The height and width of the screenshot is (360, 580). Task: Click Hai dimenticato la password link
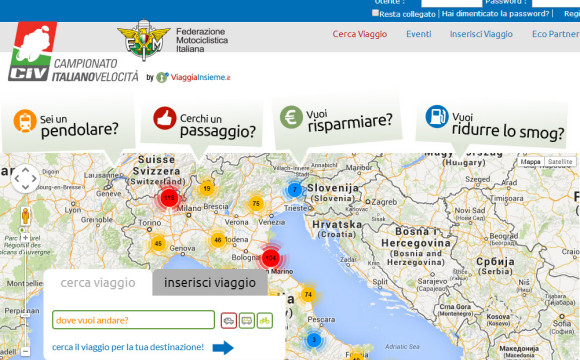pos(495,14)
